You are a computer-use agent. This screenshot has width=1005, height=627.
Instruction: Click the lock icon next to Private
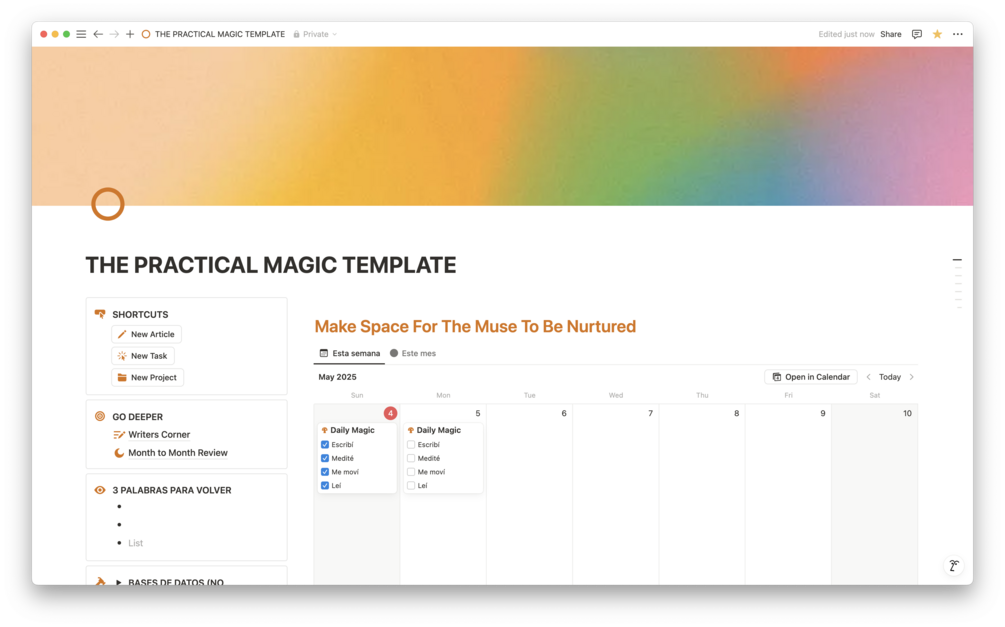296,34
